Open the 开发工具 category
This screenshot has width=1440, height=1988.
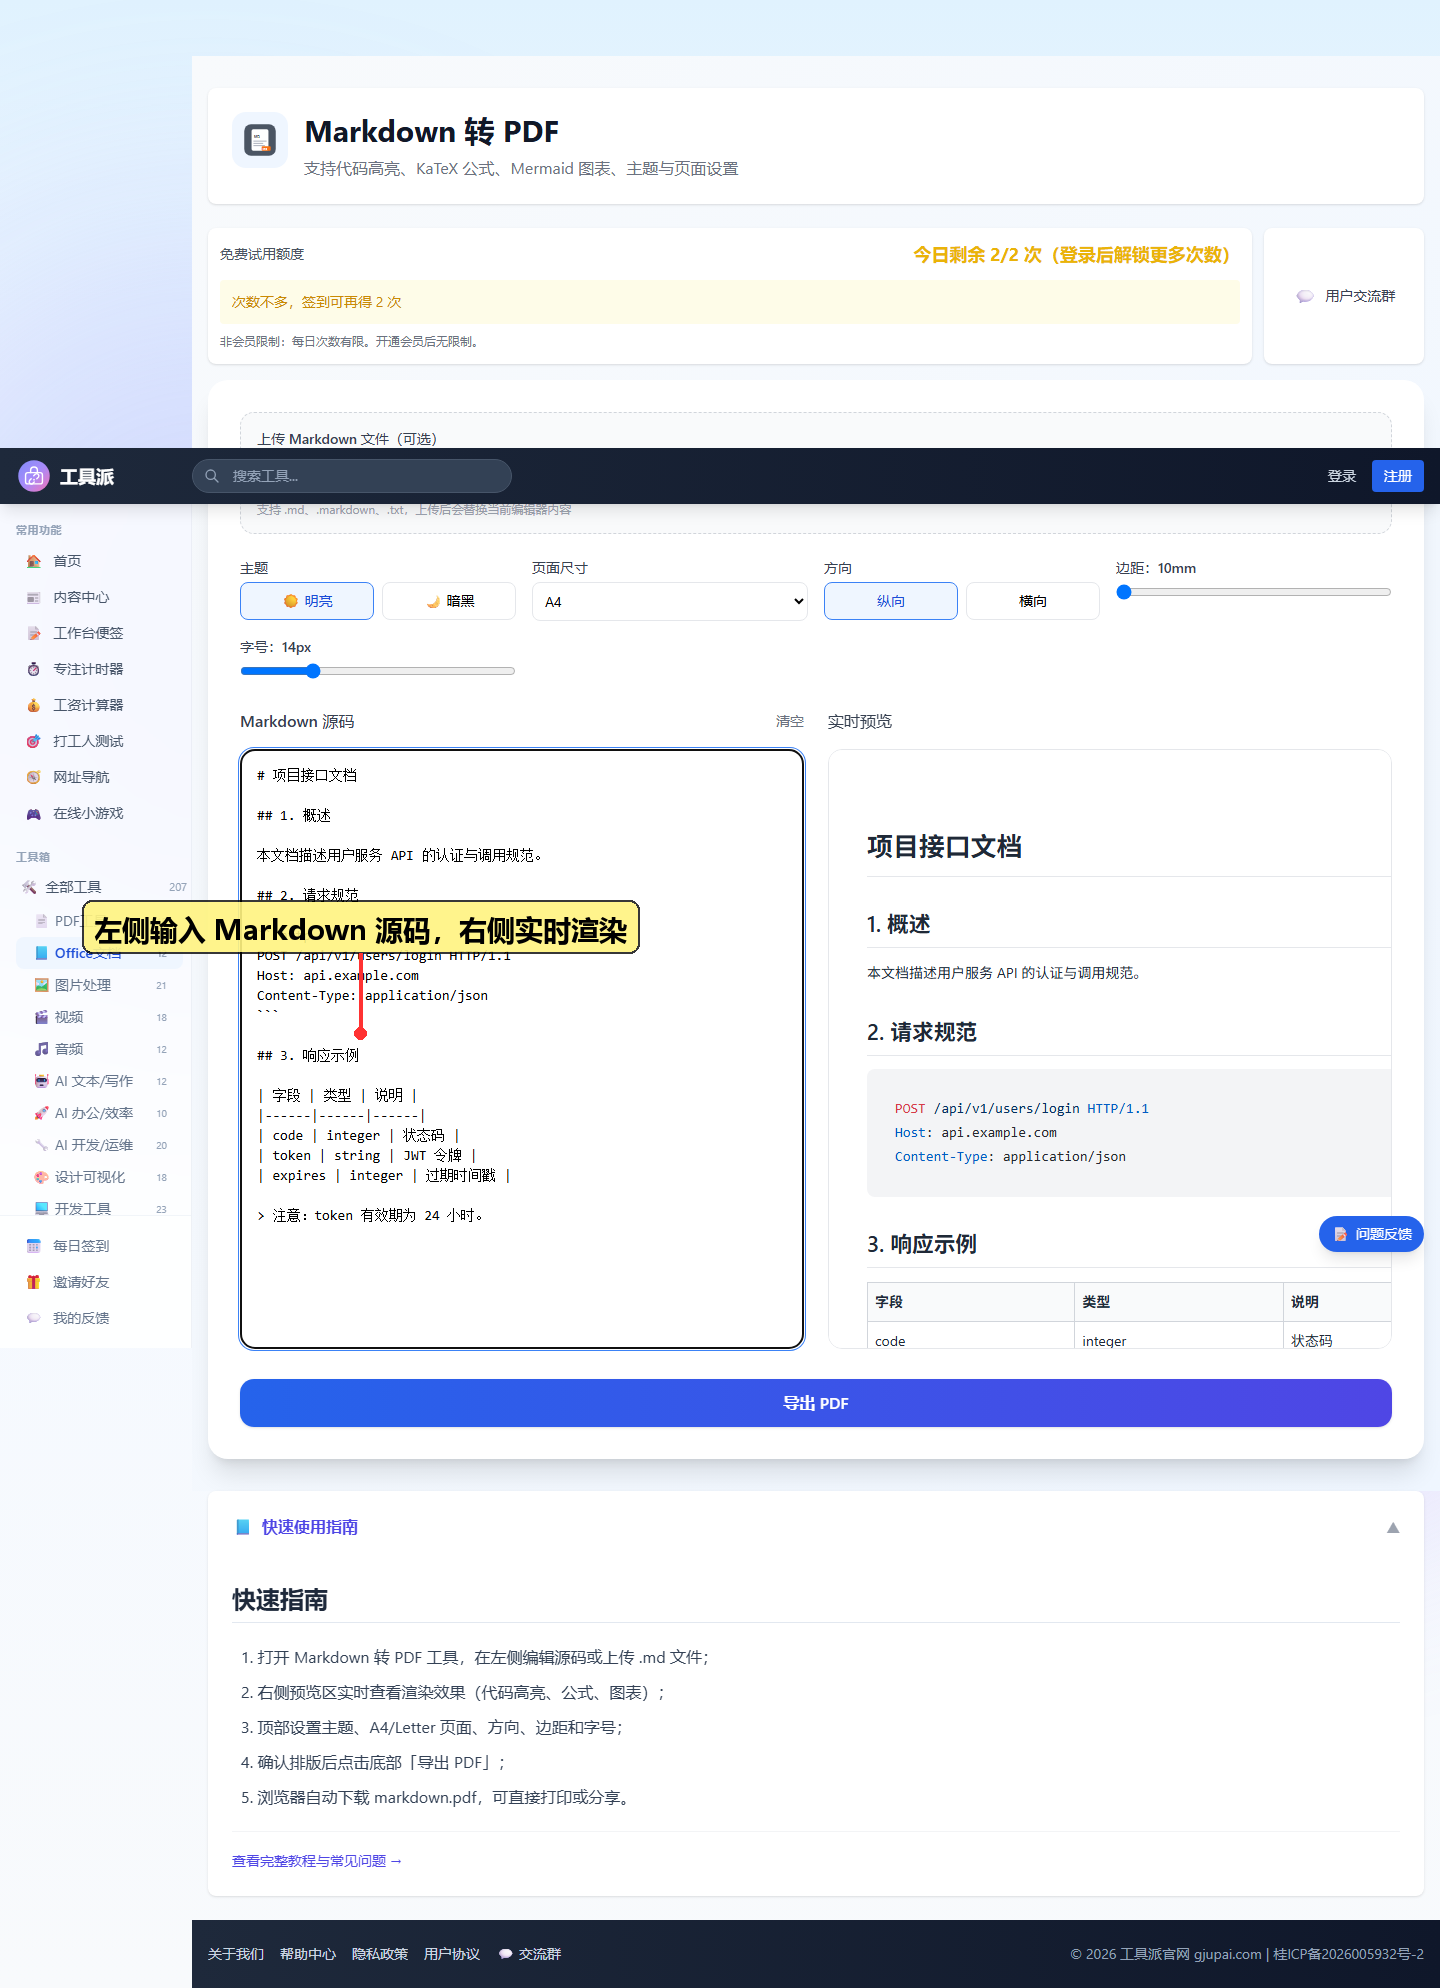click(100, 1208)
